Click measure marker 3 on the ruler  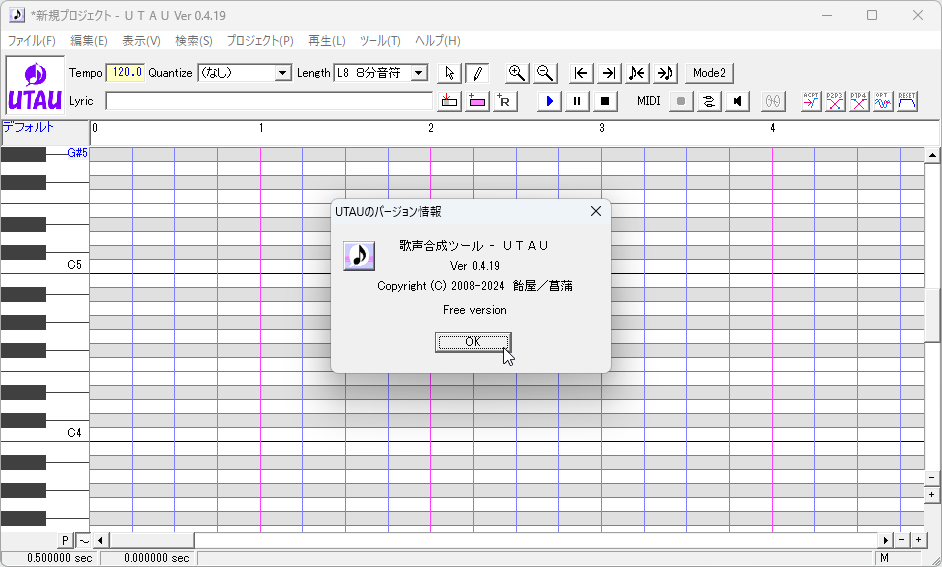(x=601, y=128)
